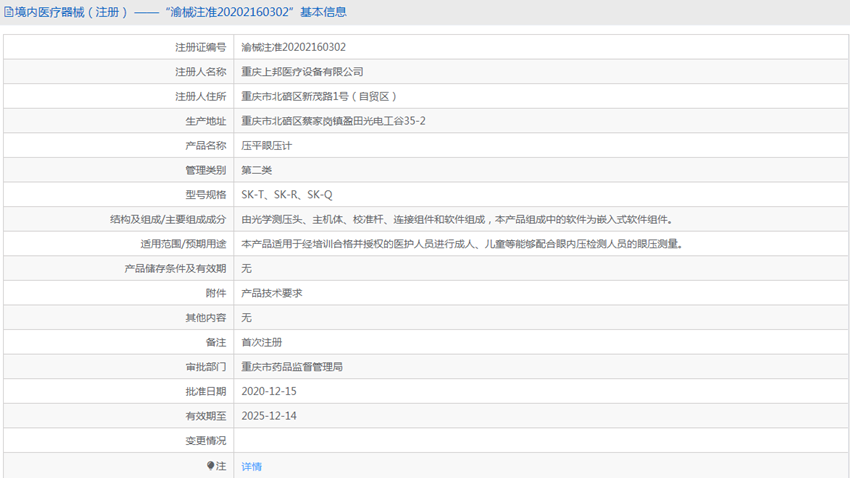Click the 适用范围/预期用途 label
Screen dimensions: 850x478
point(183,244)
